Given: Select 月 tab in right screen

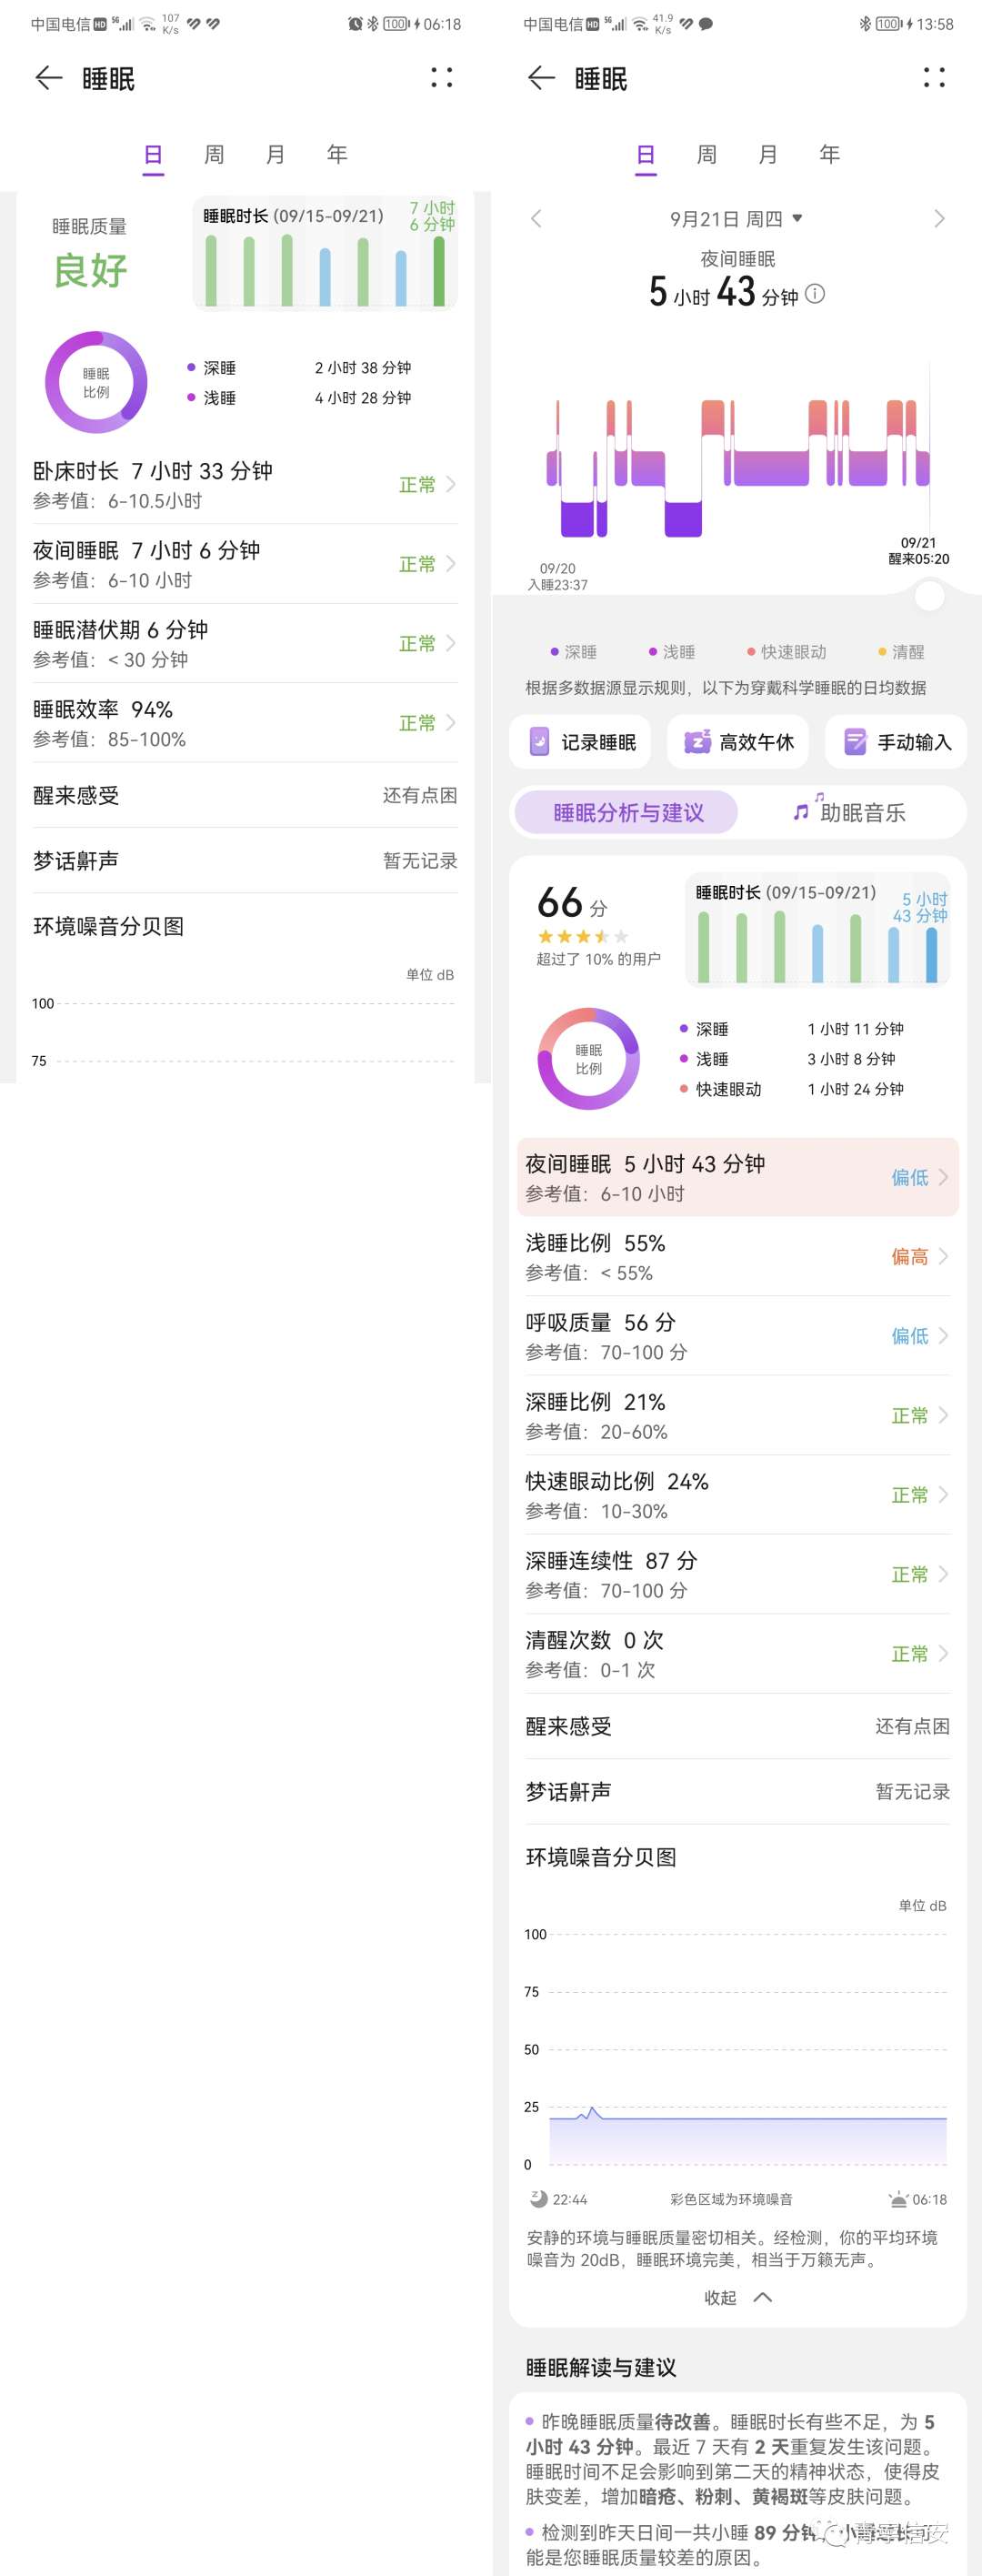Looking at the screenshot, I should coord(768,154).
